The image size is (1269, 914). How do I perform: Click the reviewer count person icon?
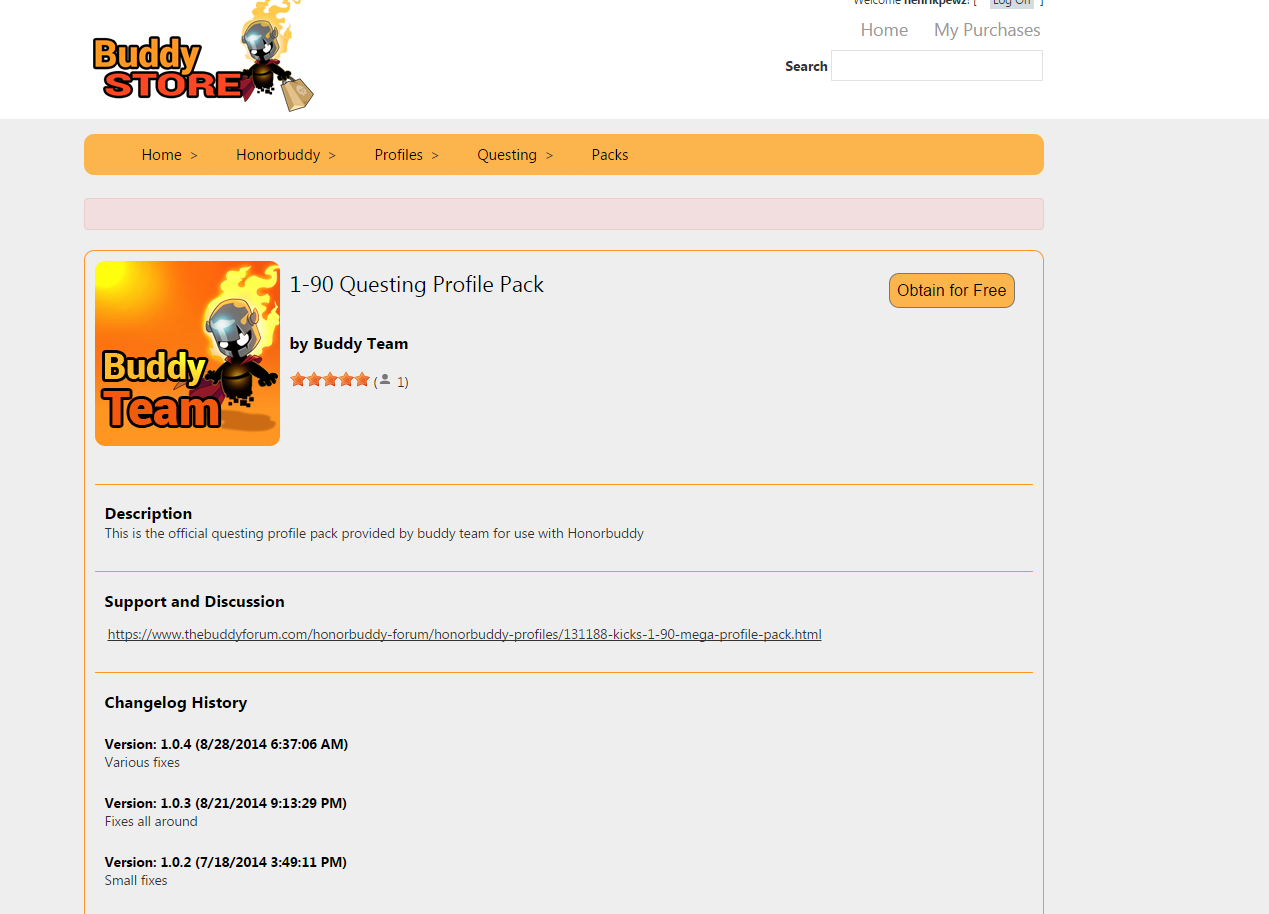[x=385, y=379]
